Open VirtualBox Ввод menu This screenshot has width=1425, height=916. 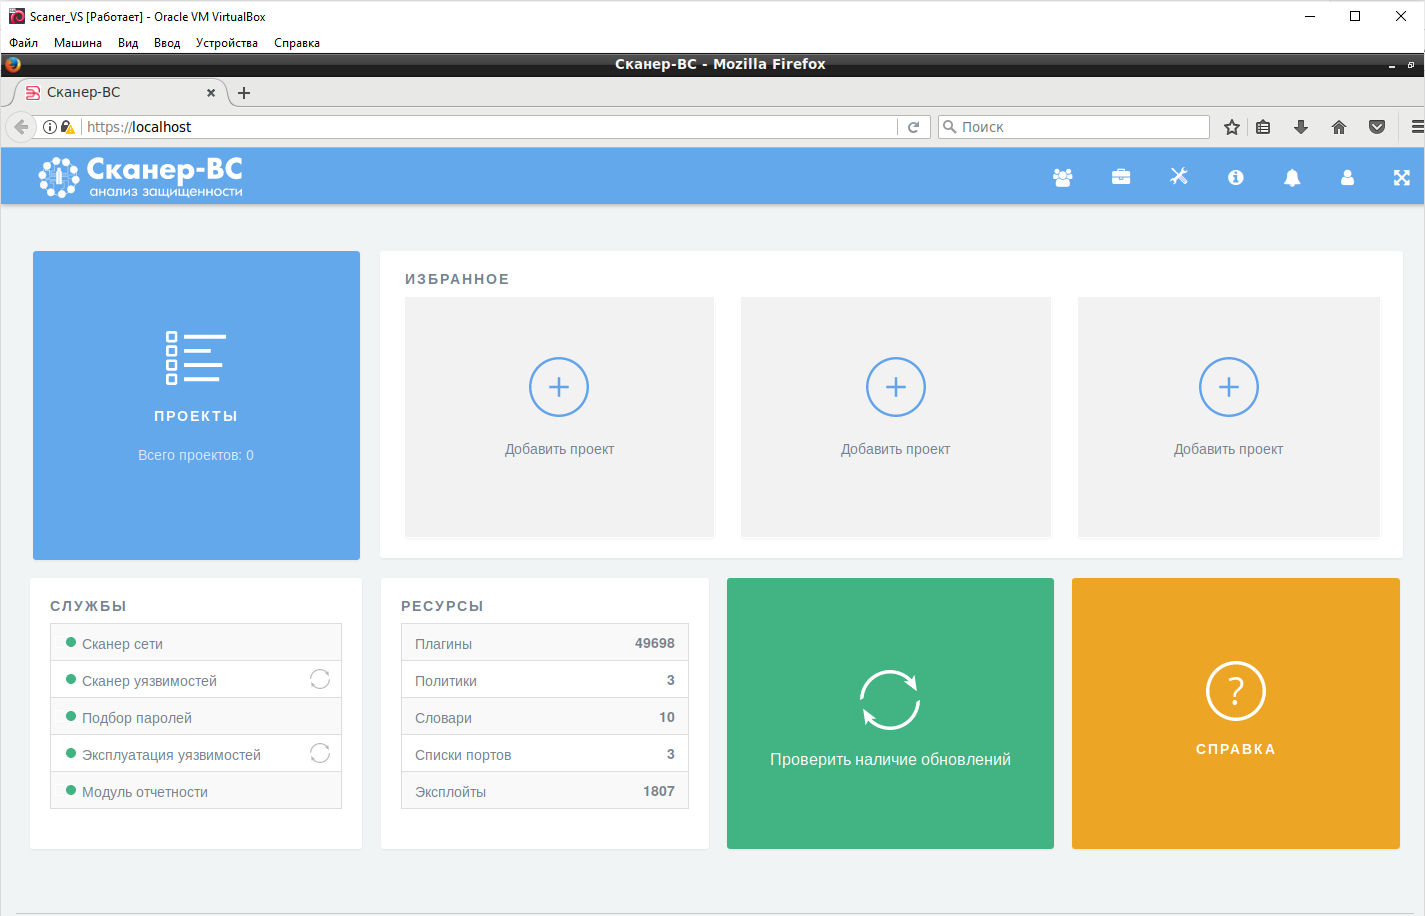click(x=167, y=43)
